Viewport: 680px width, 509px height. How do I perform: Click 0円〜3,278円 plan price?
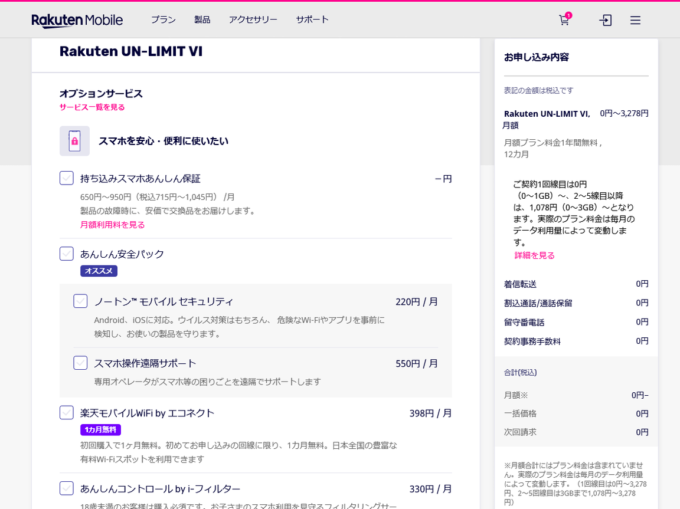(x=624, y=113)
